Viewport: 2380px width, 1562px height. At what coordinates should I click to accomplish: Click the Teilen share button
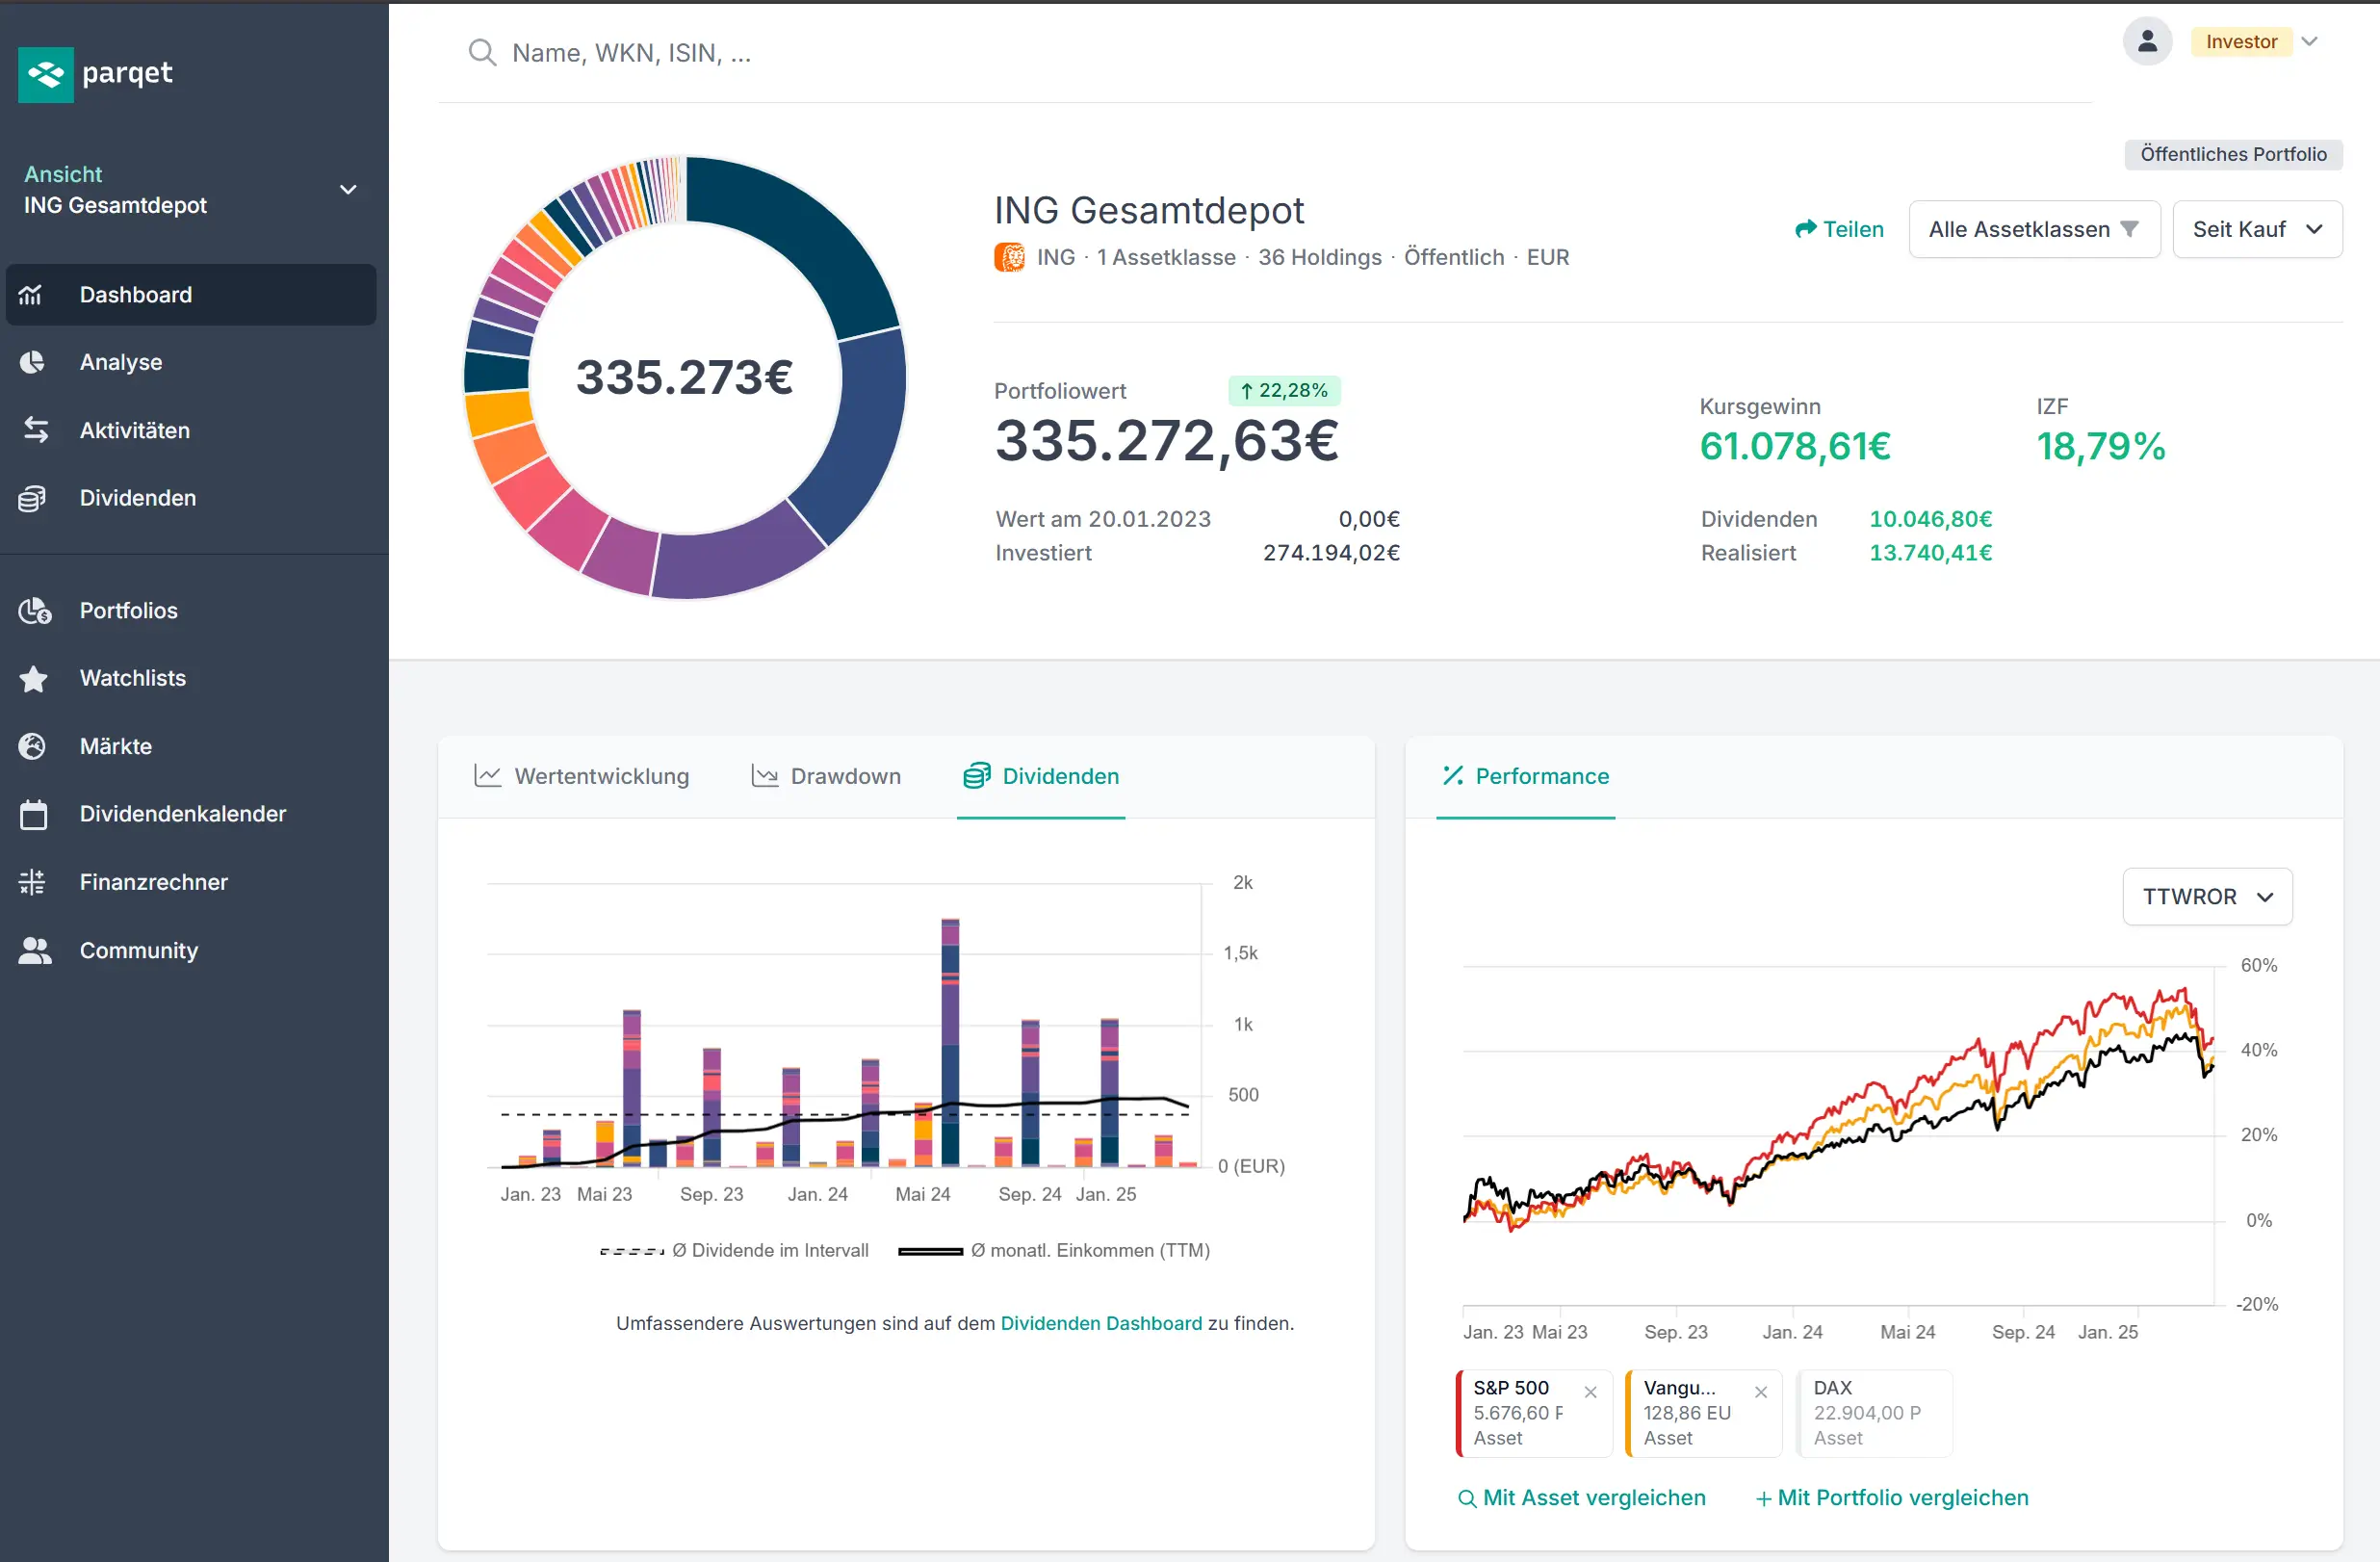pos(1839,229)
